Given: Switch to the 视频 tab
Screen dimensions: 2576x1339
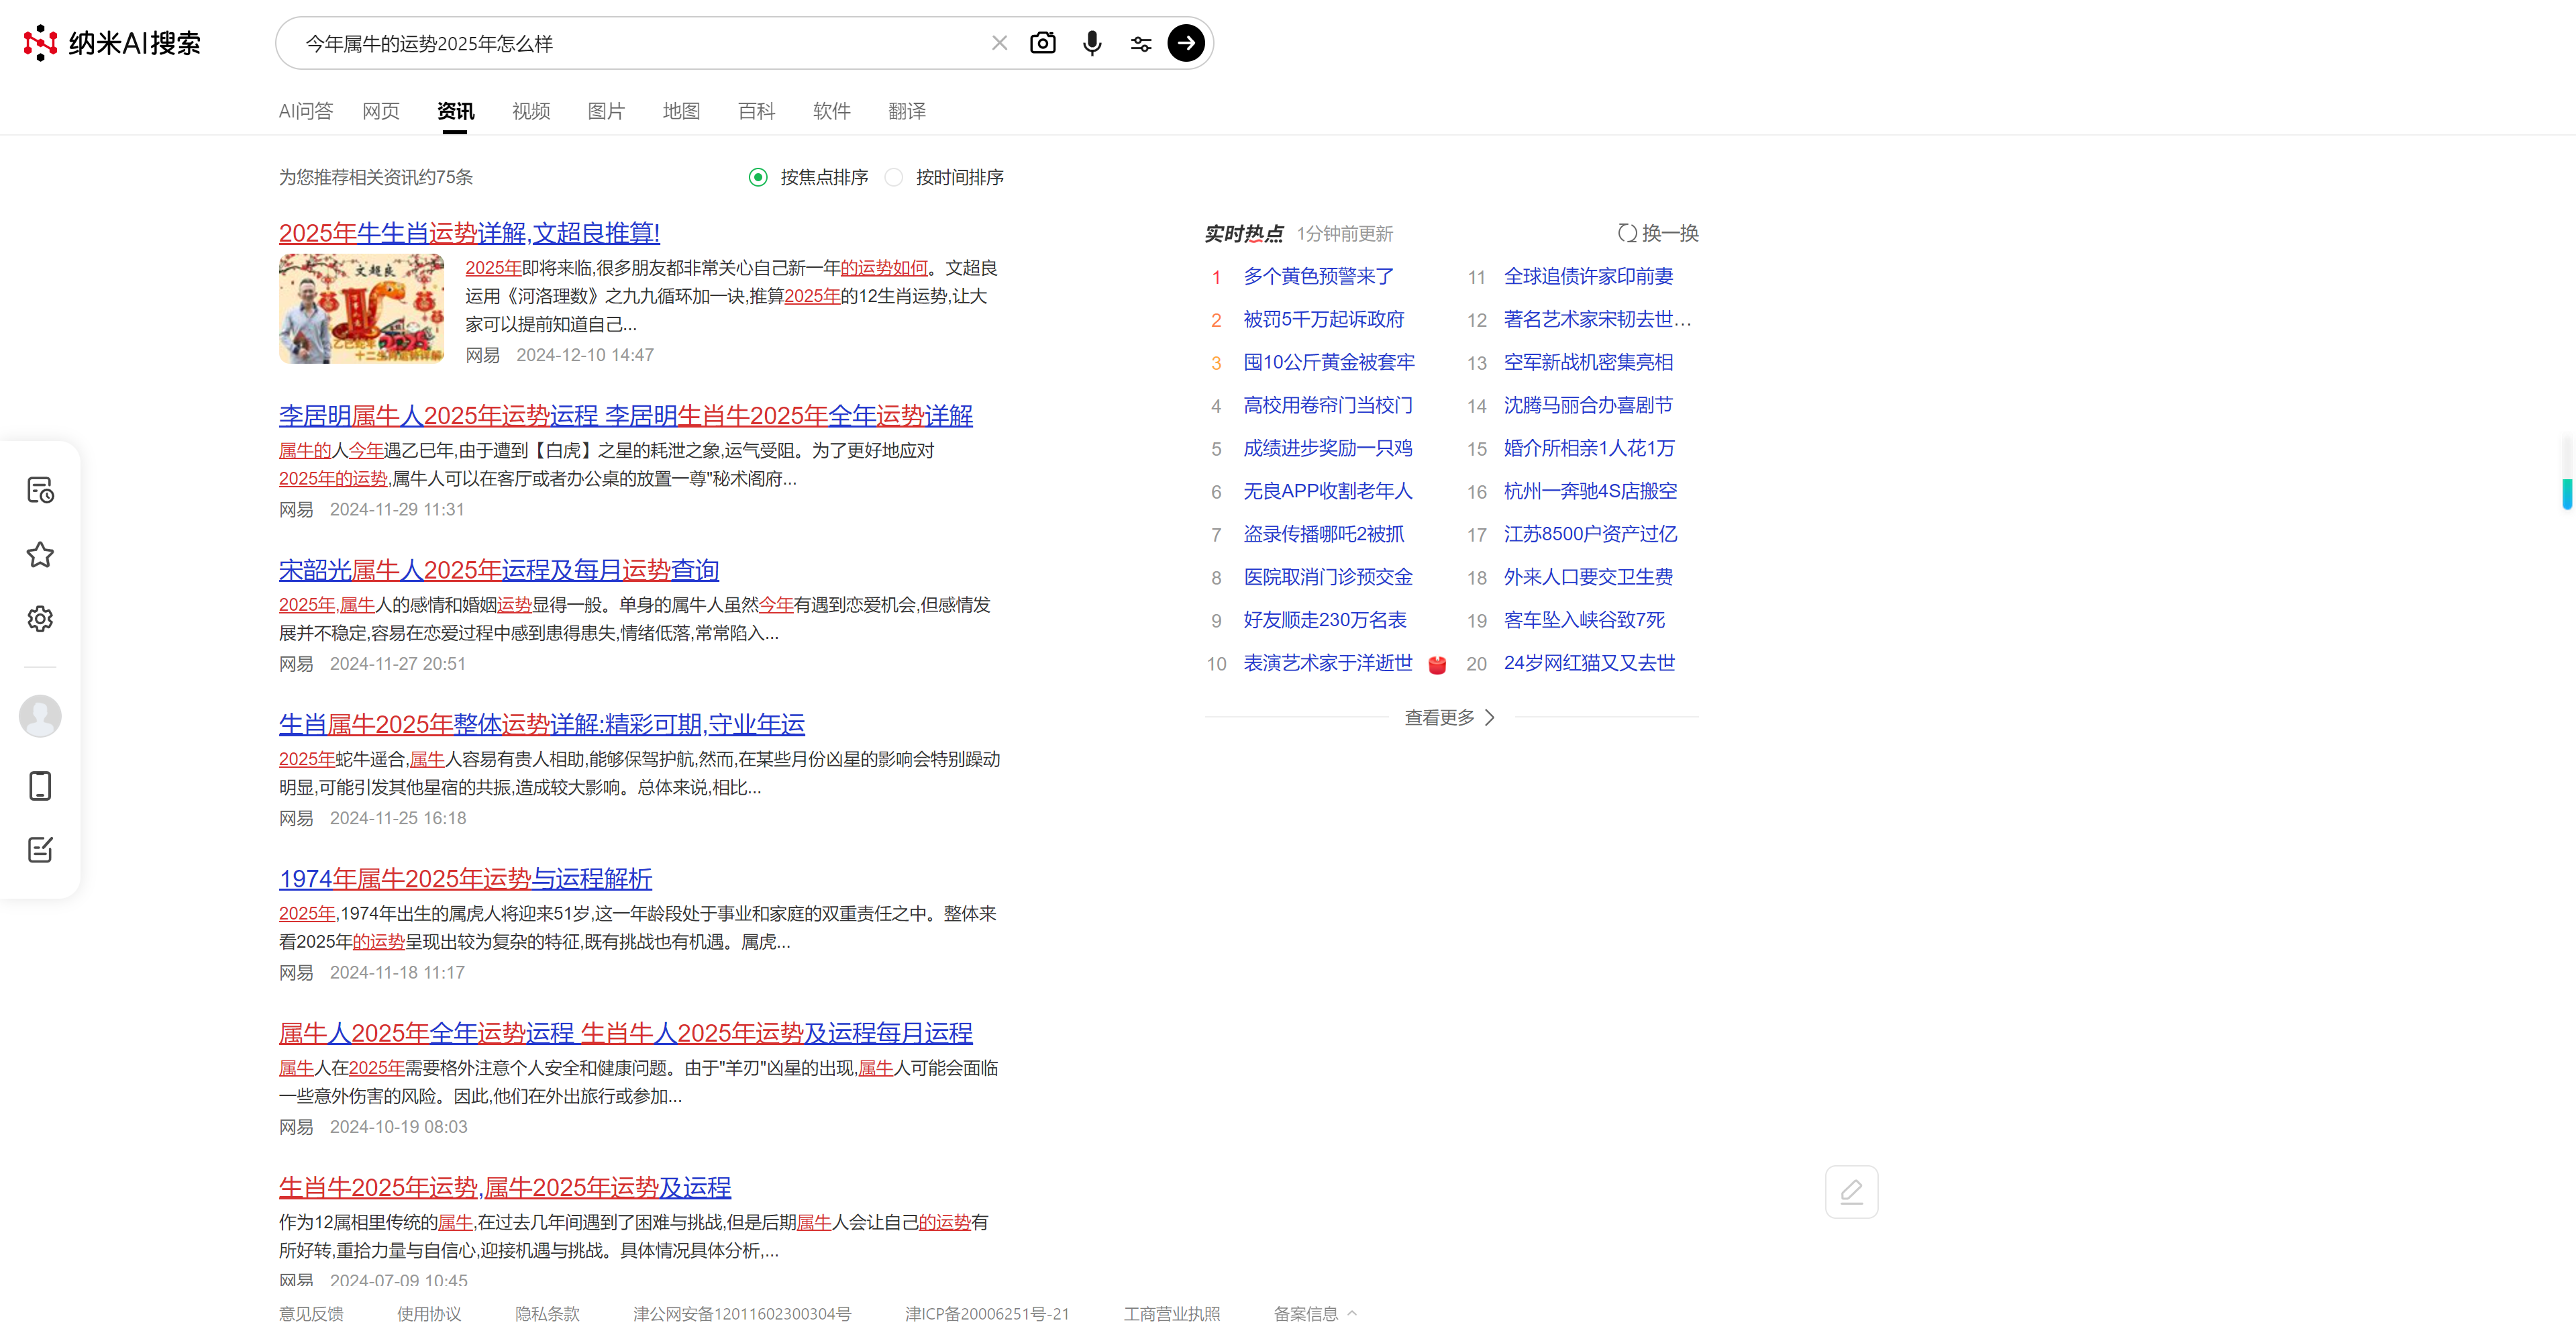Looking at the screenshot, I should click(x=531, y=111).
